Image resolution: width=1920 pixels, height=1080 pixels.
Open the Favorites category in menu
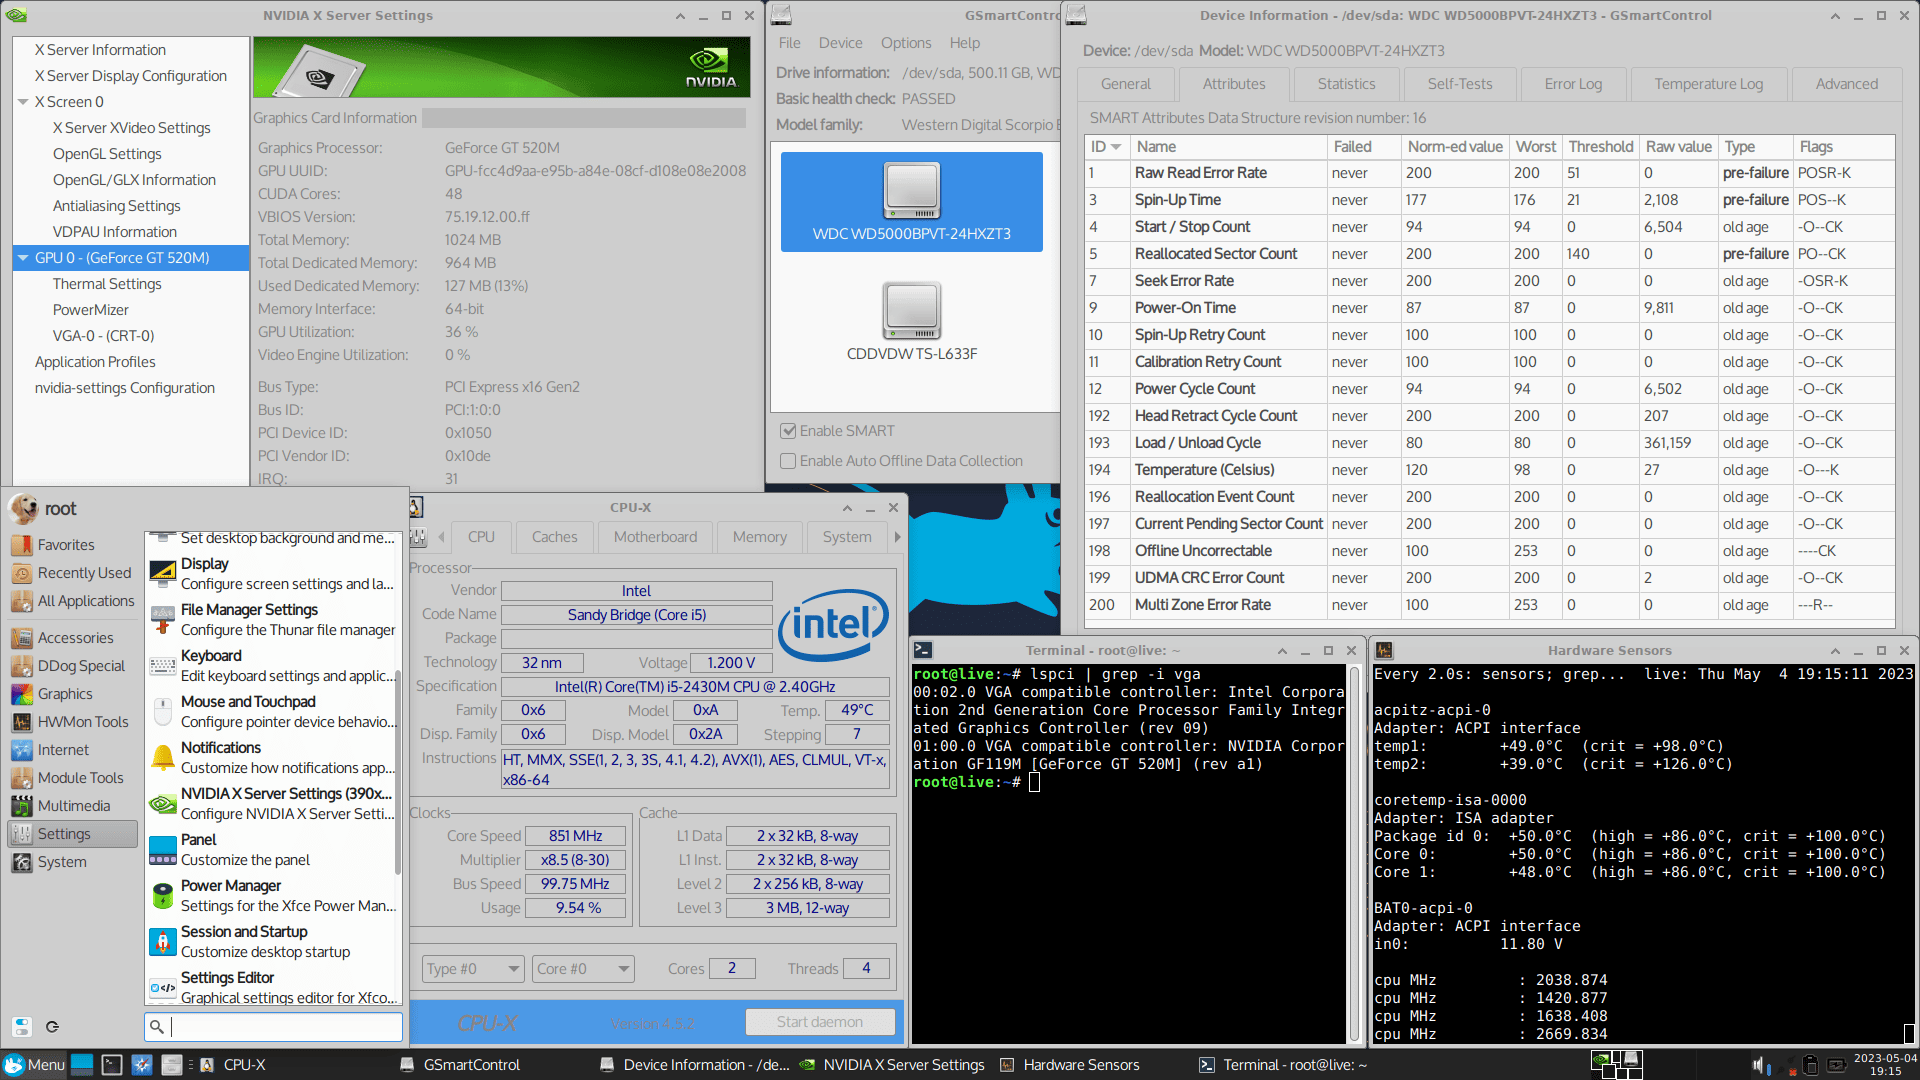72,545
